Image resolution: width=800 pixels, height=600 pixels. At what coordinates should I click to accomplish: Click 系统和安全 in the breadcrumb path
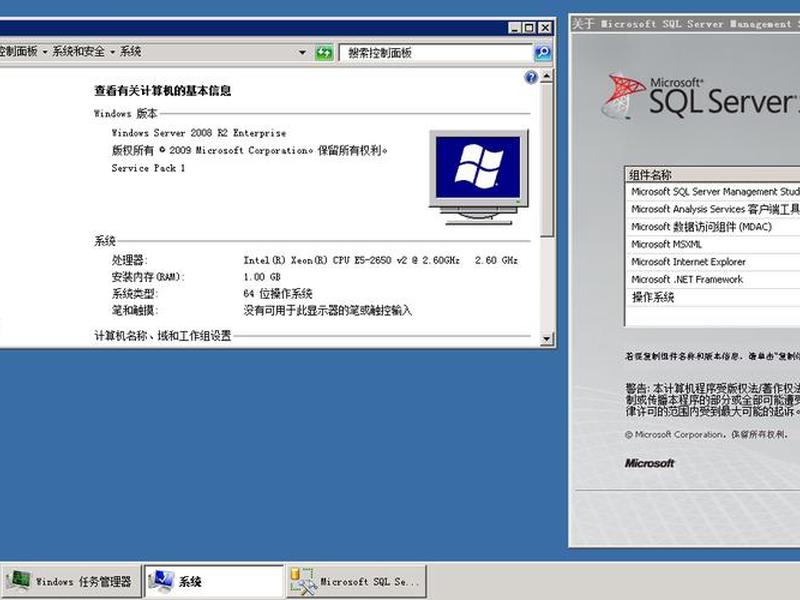click(x=79, y=52)
